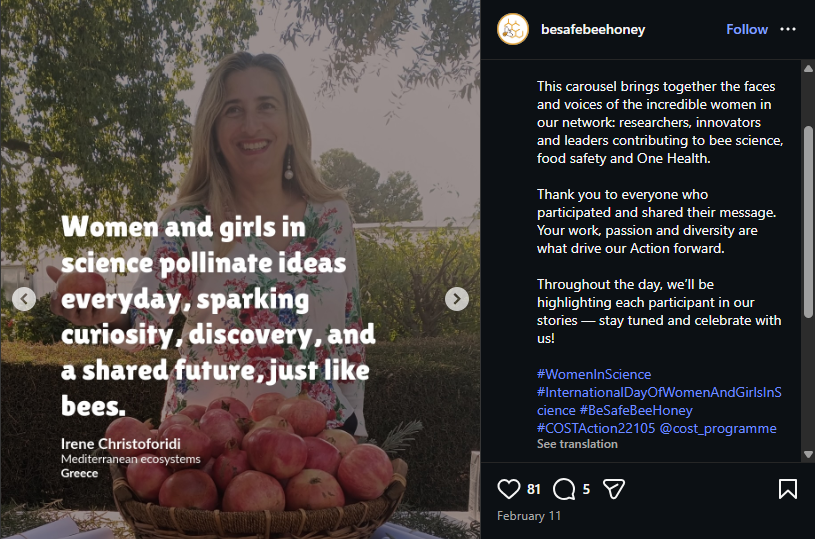This screenshot has height=539, width=815.
Task: Open the #InternationalDayOfWomenAndGirlsInScience hashtag
Action: pos(658,392)
